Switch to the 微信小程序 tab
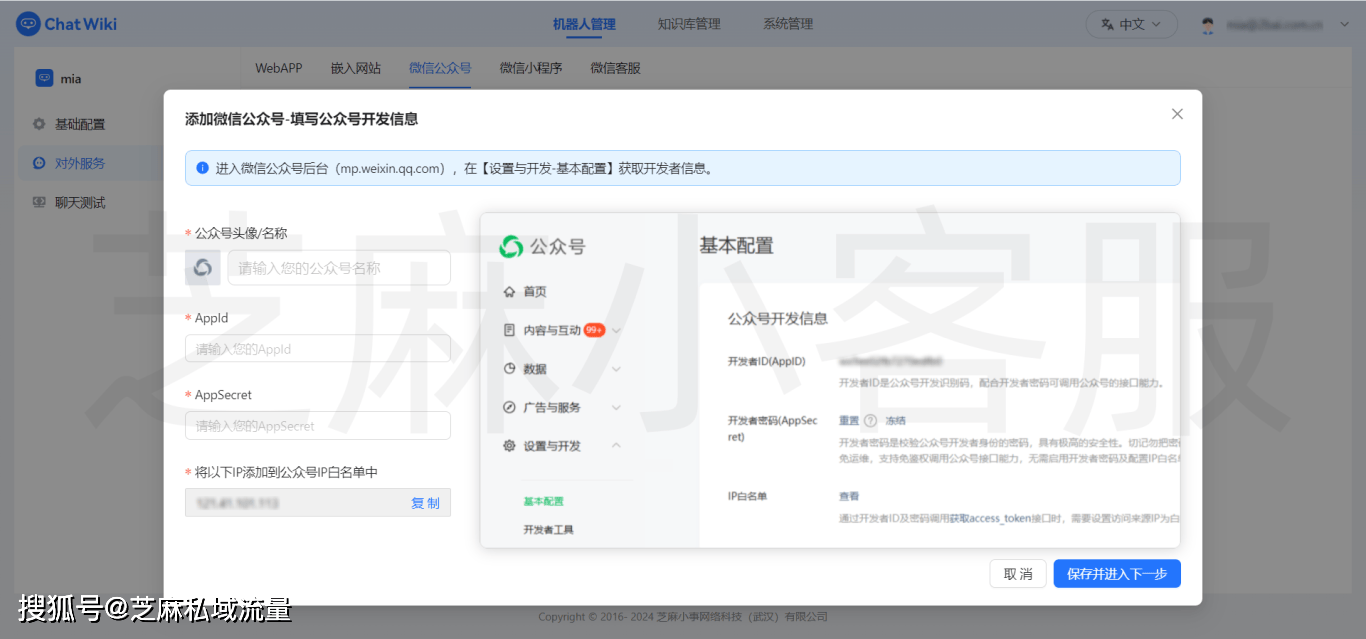 (x=530, y=68)
